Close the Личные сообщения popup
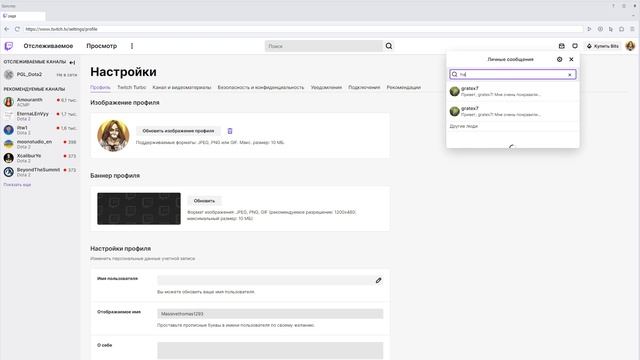The width and height of the screenshot is (640, 360). pyautogui.click(x=571, y=59)
